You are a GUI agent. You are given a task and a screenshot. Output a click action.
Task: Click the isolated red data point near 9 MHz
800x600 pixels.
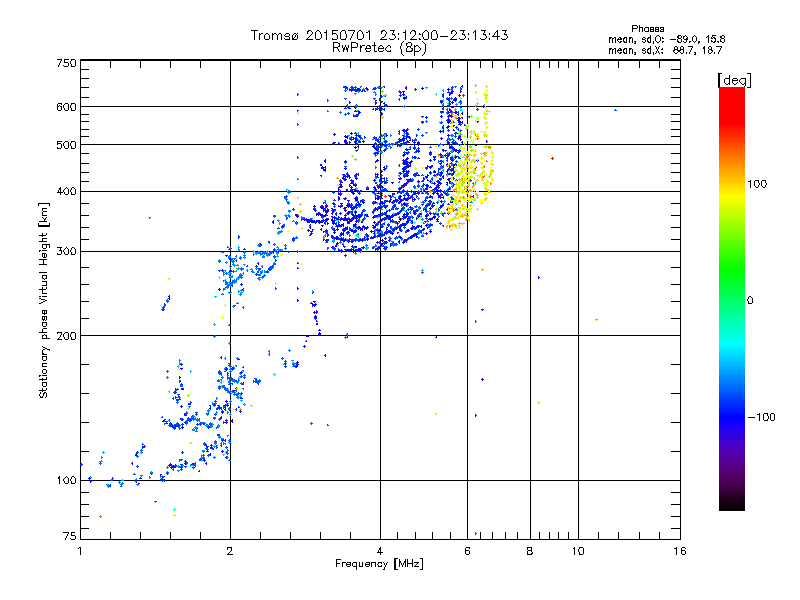click(553, 159)
